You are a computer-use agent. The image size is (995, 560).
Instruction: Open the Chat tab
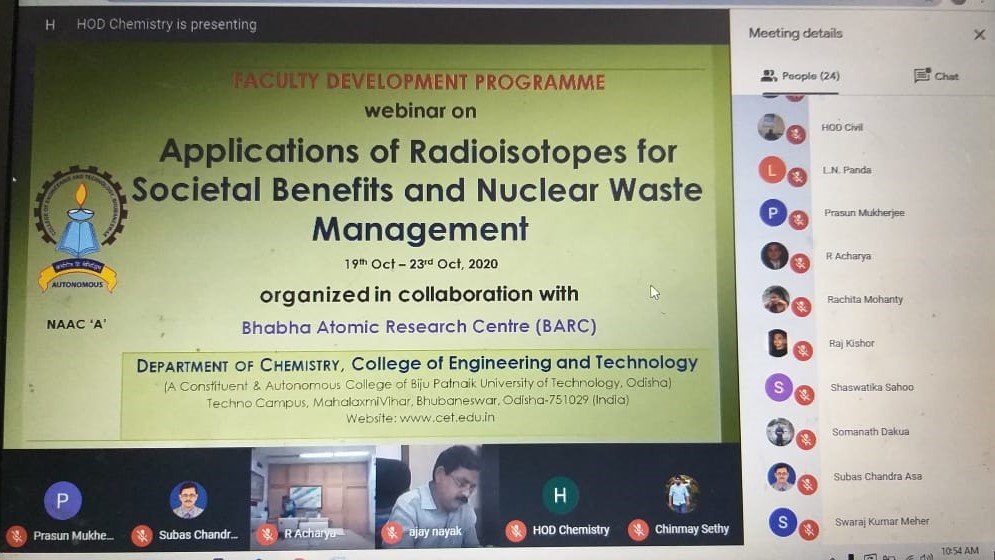[936, 76]
